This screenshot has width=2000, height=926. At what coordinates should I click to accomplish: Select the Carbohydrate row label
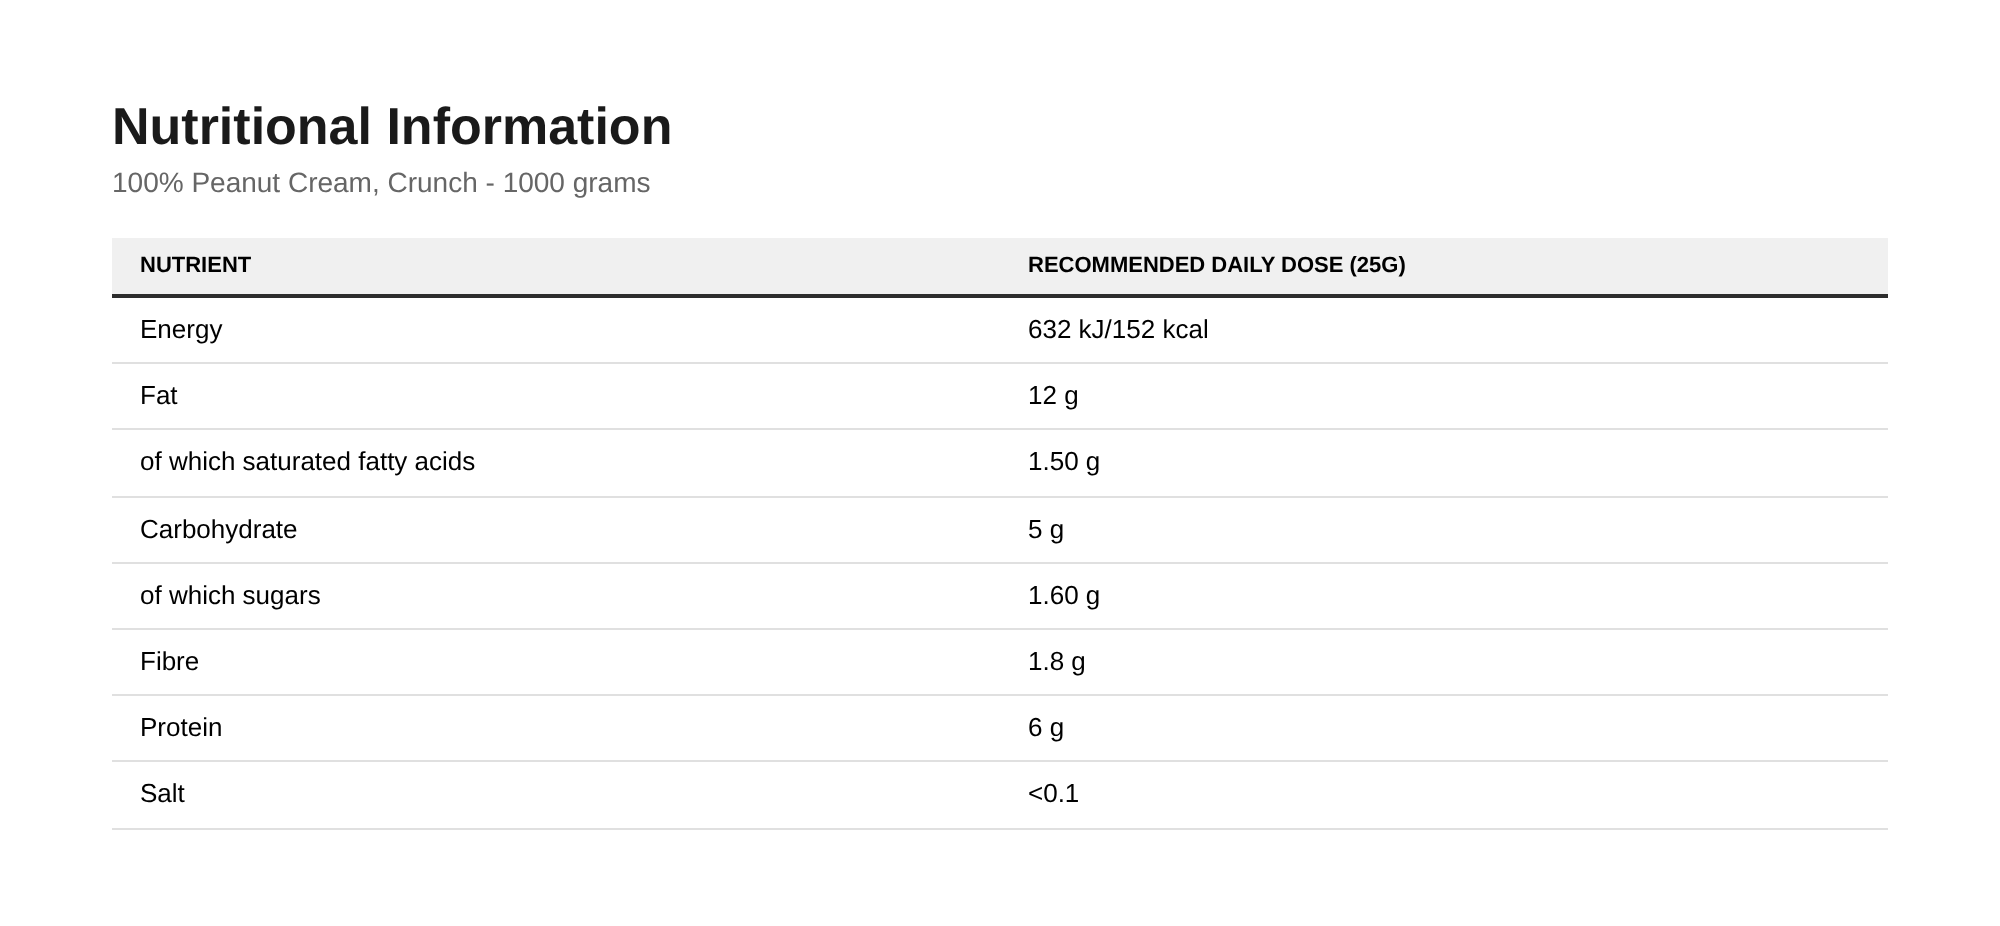tap(218, 530)
